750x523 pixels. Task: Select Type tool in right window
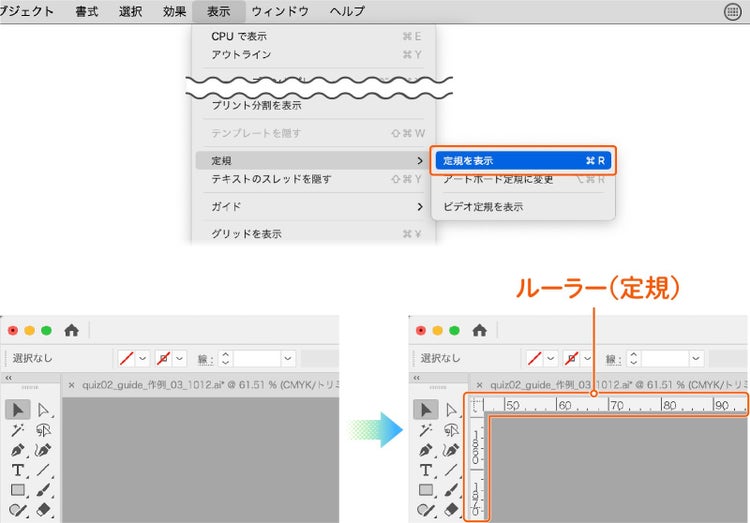(426, 470)
